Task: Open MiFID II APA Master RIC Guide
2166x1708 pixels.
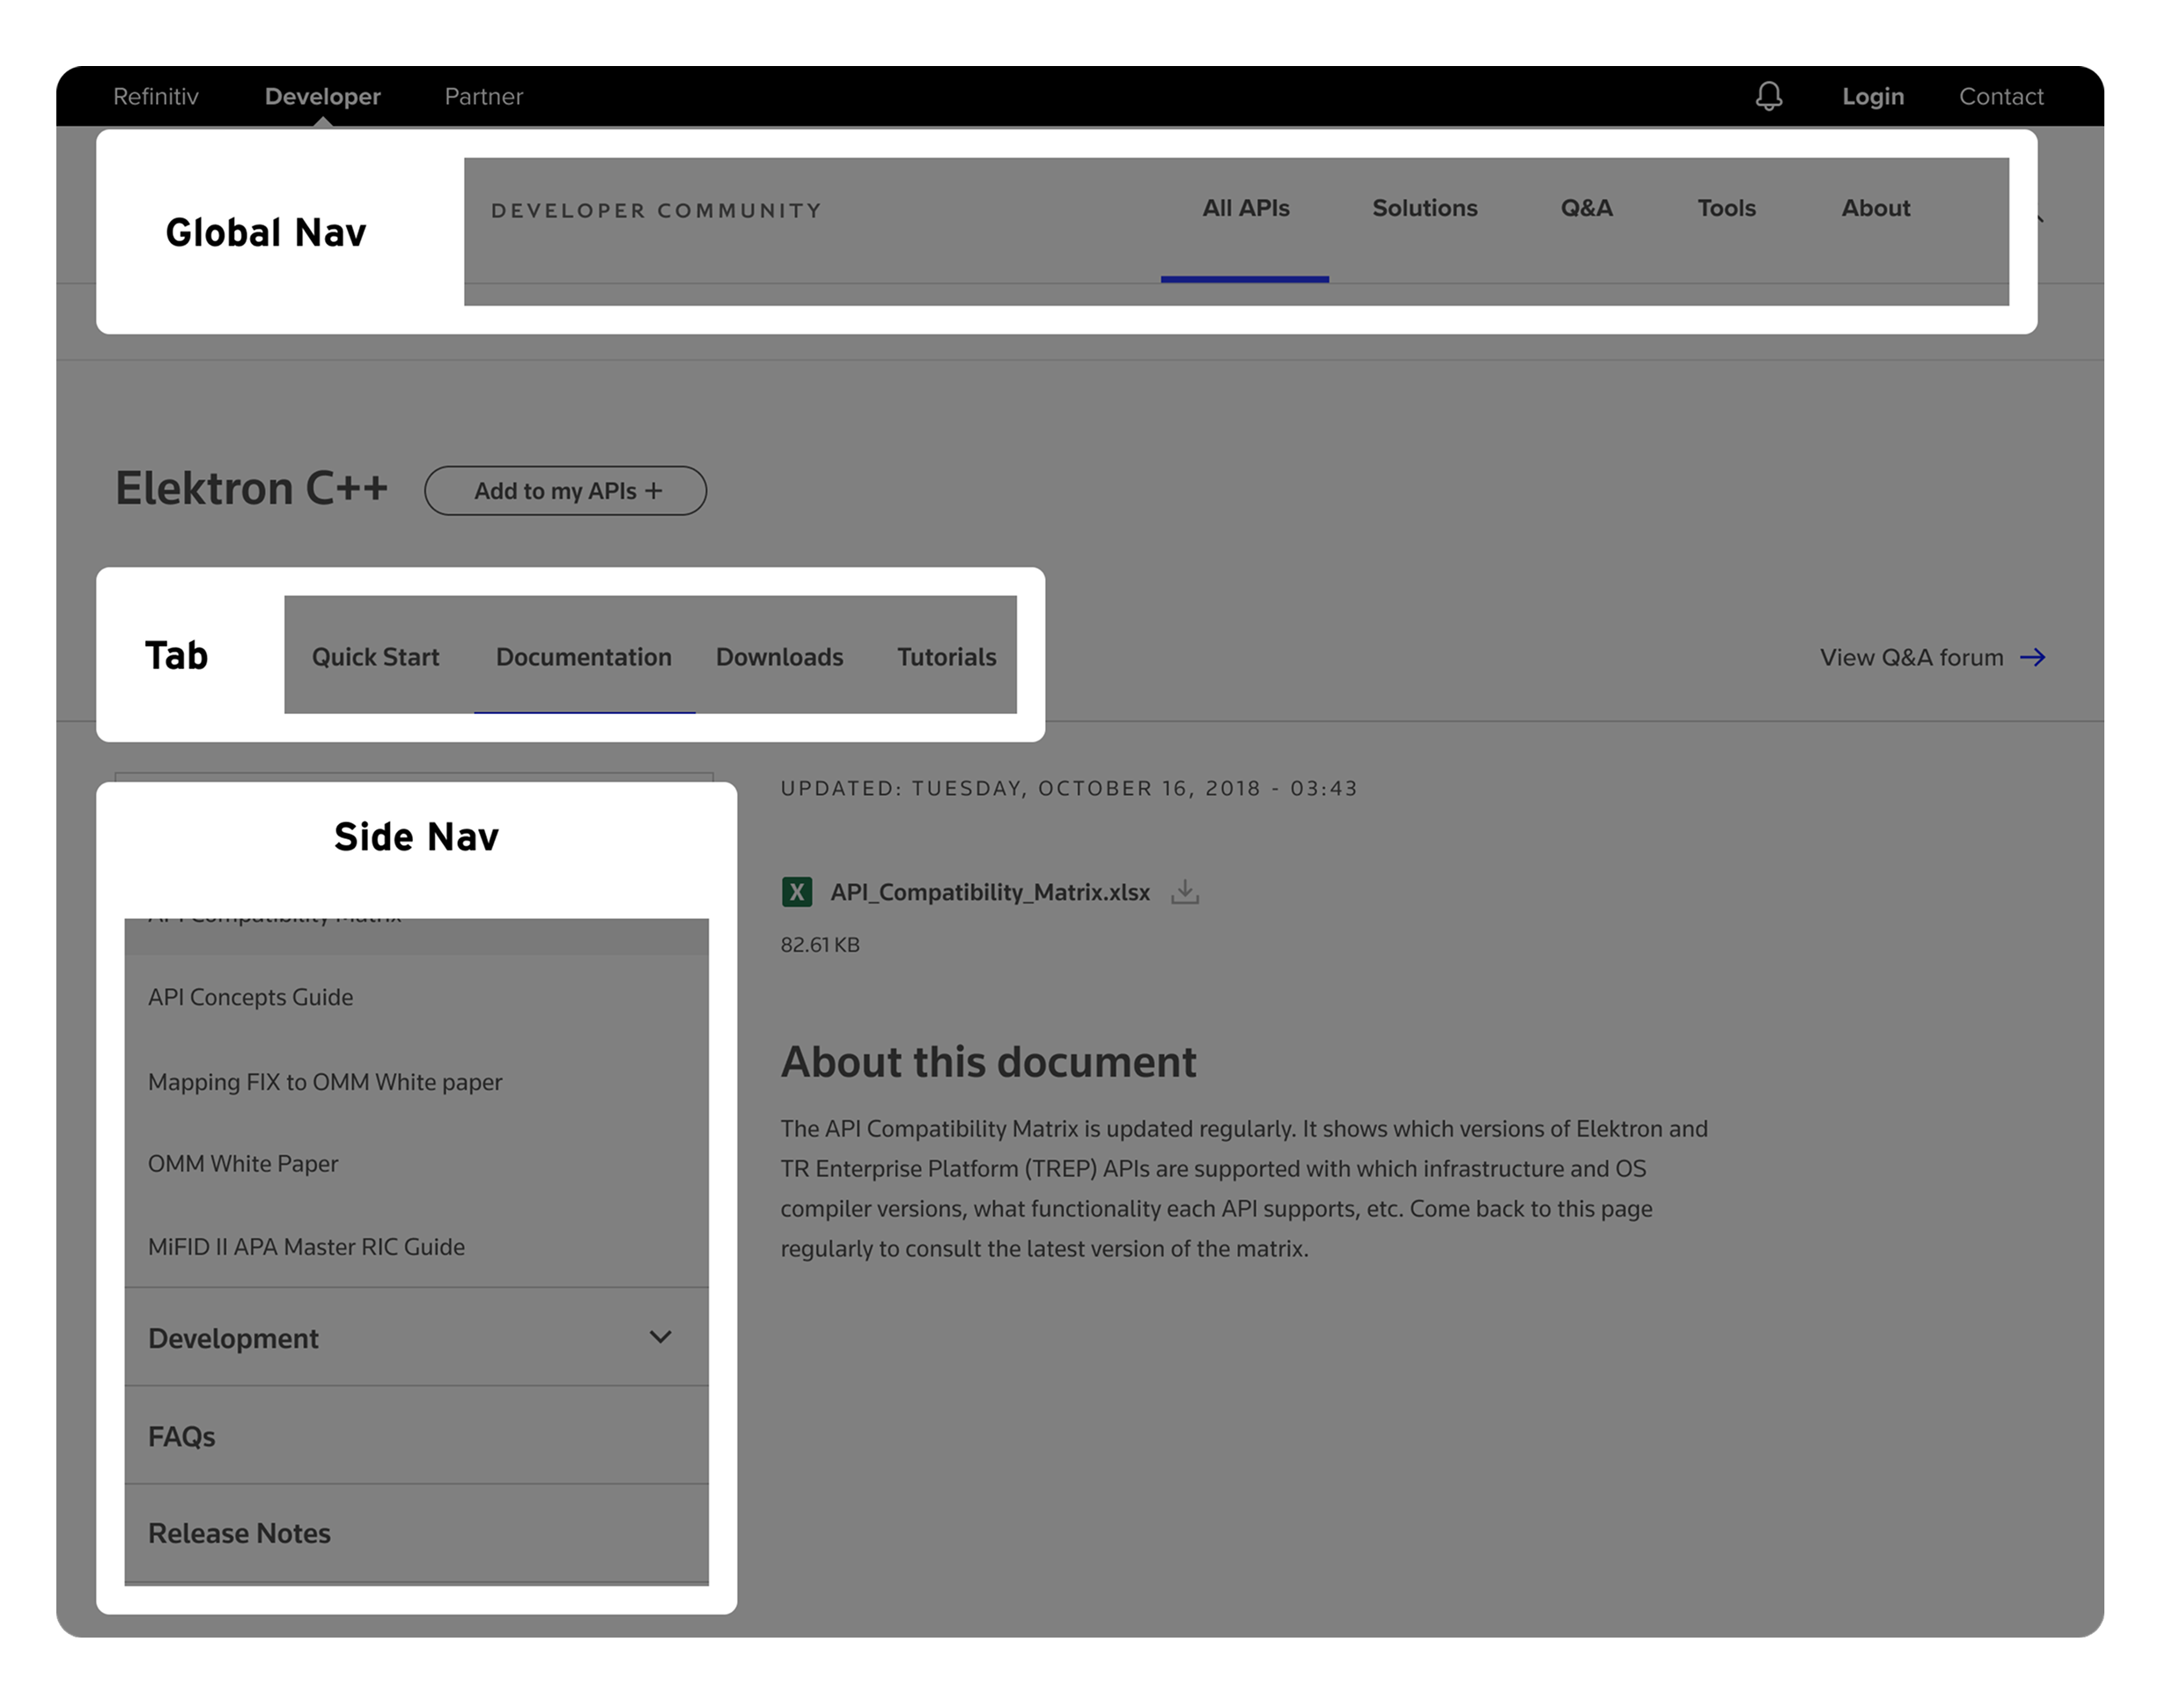Action: click(306, 1247)
